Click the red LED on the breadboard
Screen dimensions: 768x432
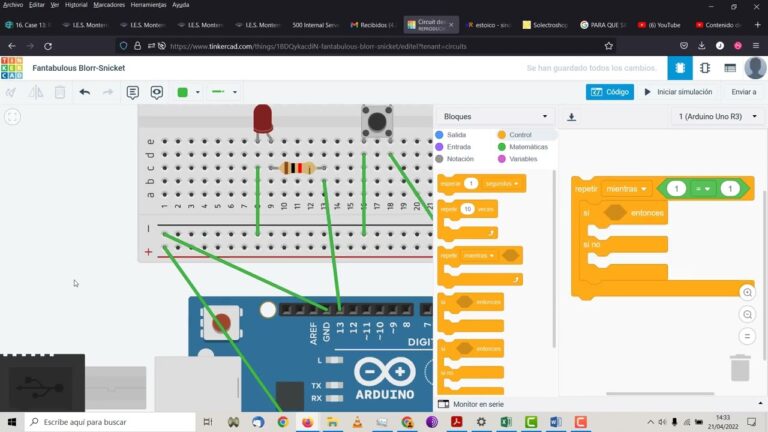(x=263, y=120)
